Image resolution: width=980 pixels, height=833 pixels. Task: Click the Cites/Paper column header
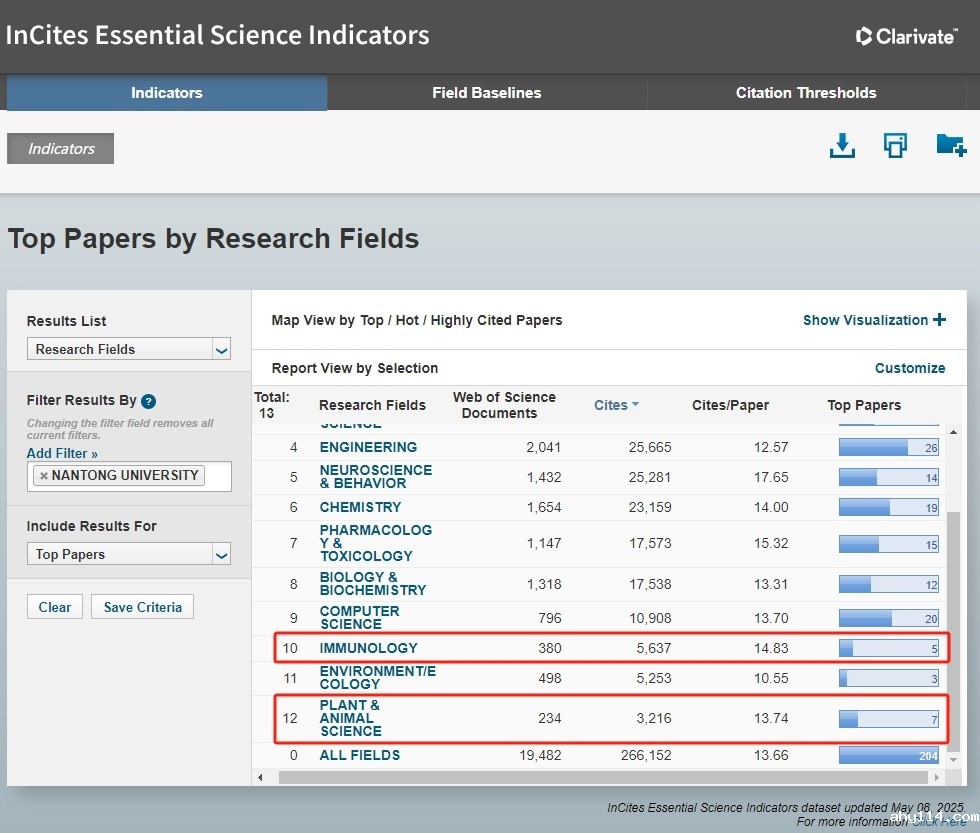coord(730,405)
